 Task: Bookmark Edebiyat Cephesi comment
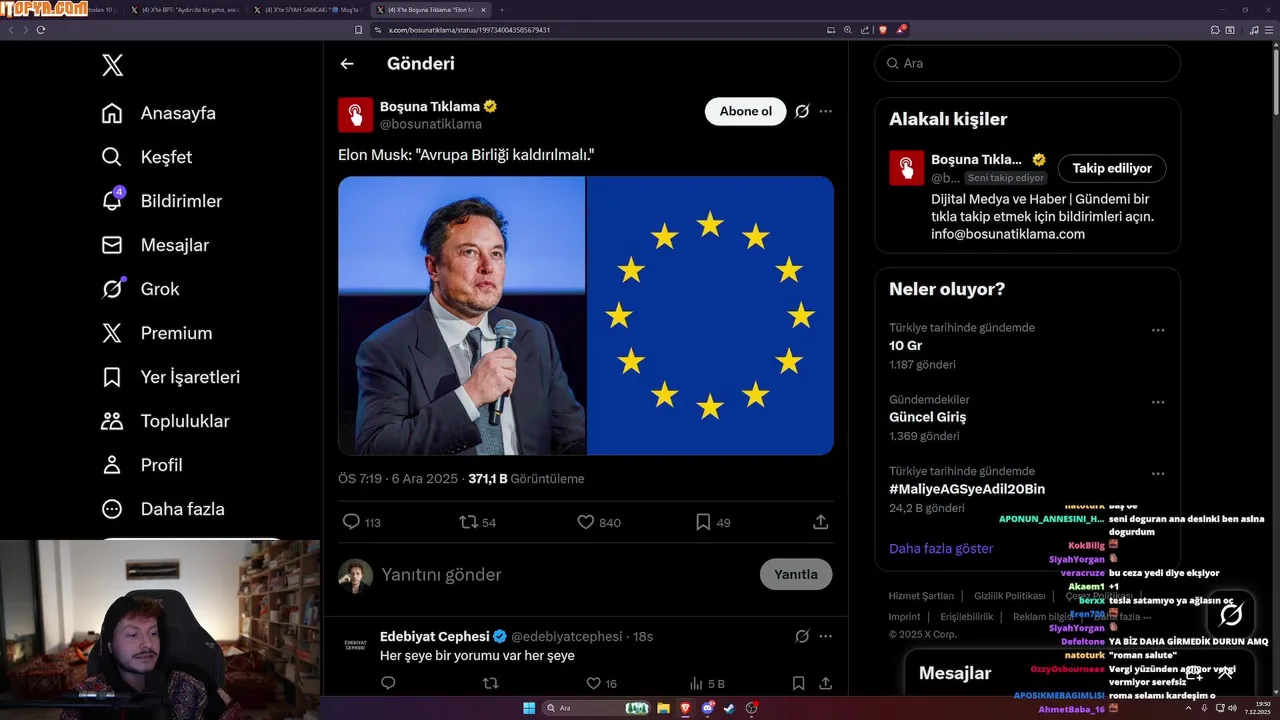click(x=798, y=684)
